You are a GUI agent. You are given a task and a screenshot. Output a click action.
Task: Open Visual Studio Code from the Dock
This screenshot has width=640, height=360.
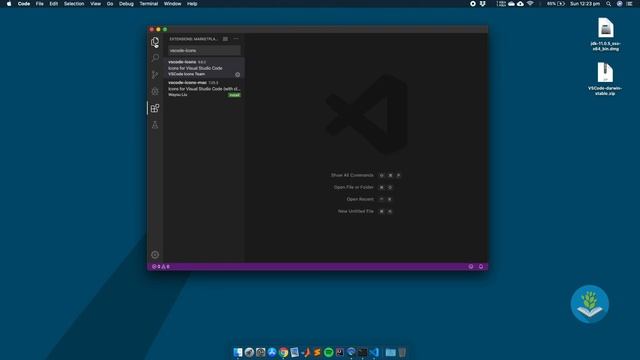pos(374,352)
